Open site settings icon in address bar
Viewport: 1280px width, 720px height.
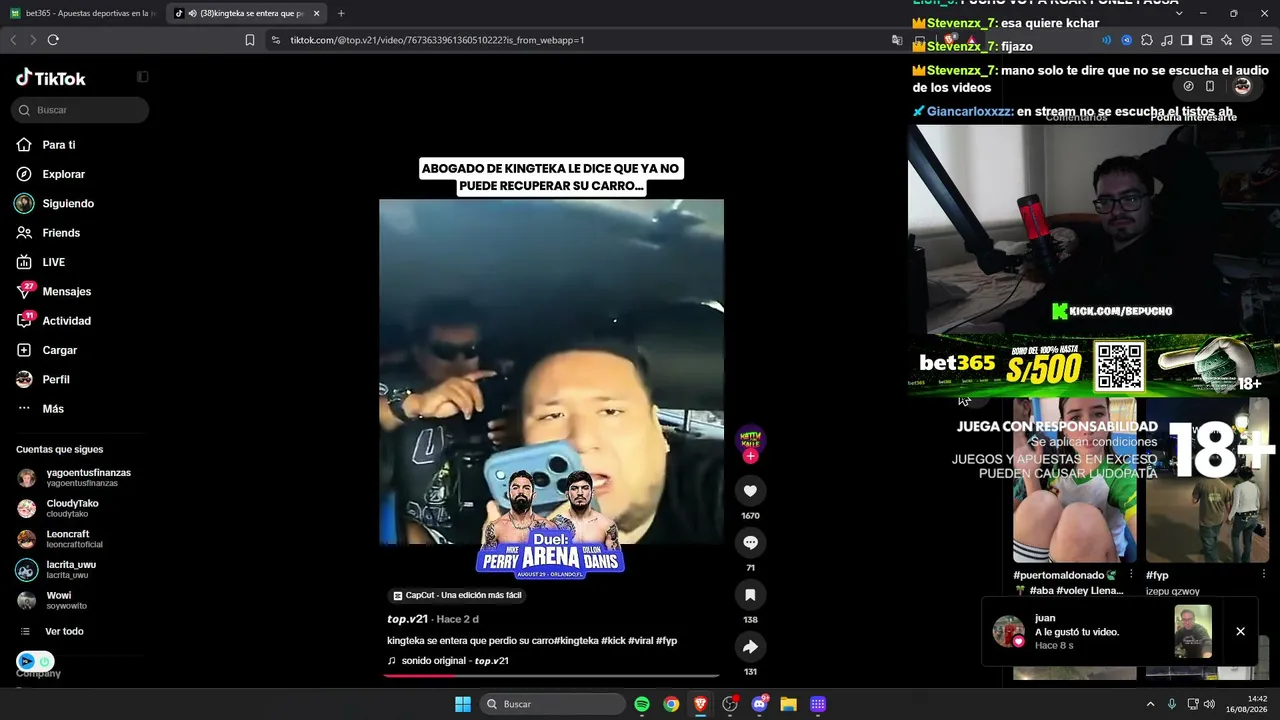point(276,40)
